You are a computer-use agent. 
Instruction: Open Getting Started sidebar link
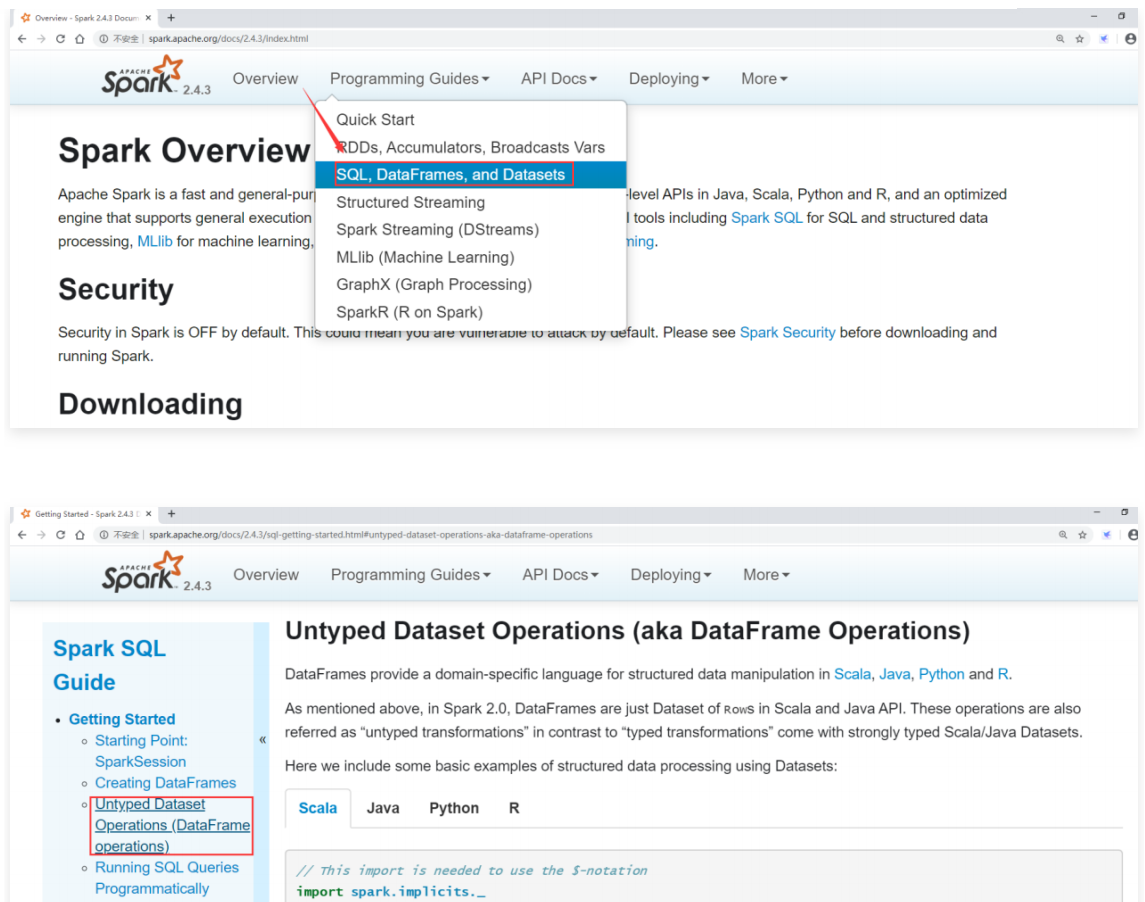[x=122, y=719]
